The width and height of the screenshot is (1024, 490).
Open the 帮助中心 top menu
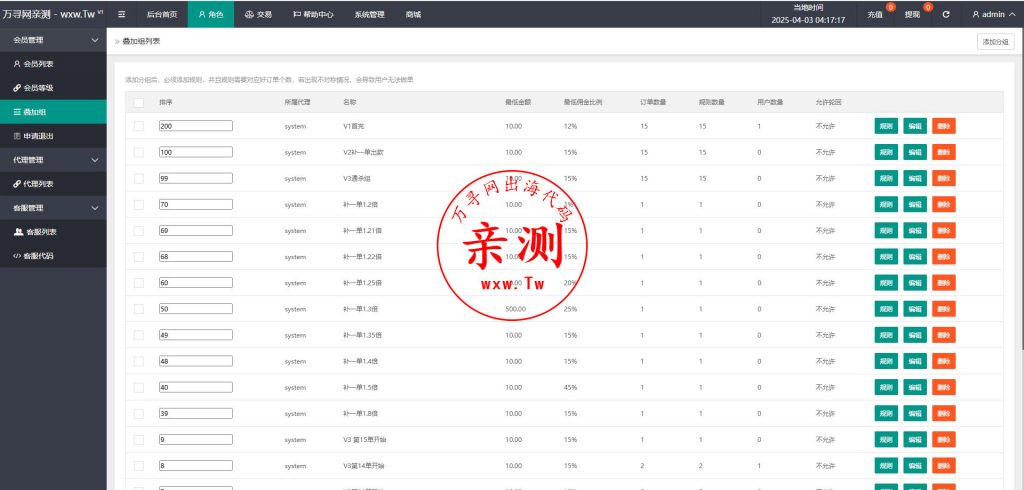pos(313,14)
